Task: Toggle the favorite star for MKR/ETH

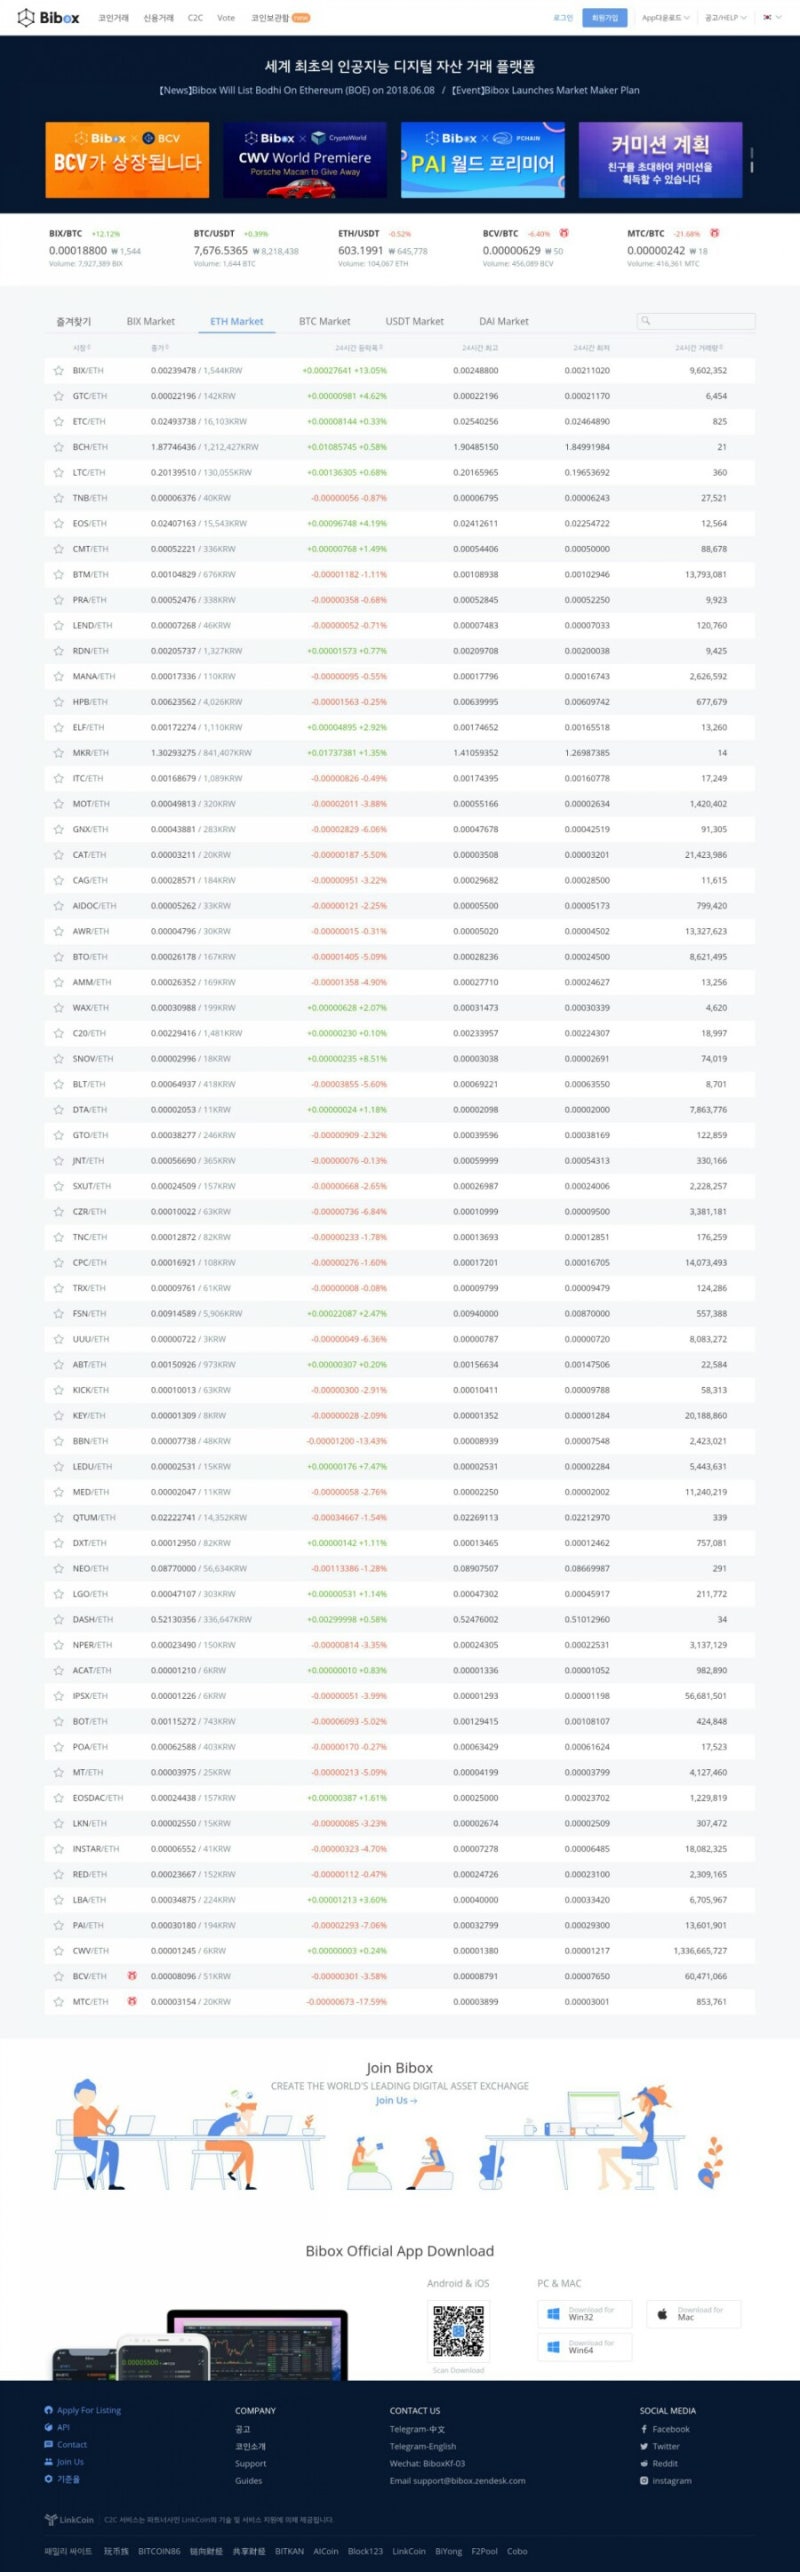Action: pyautogui.click(x=58, y=752)
